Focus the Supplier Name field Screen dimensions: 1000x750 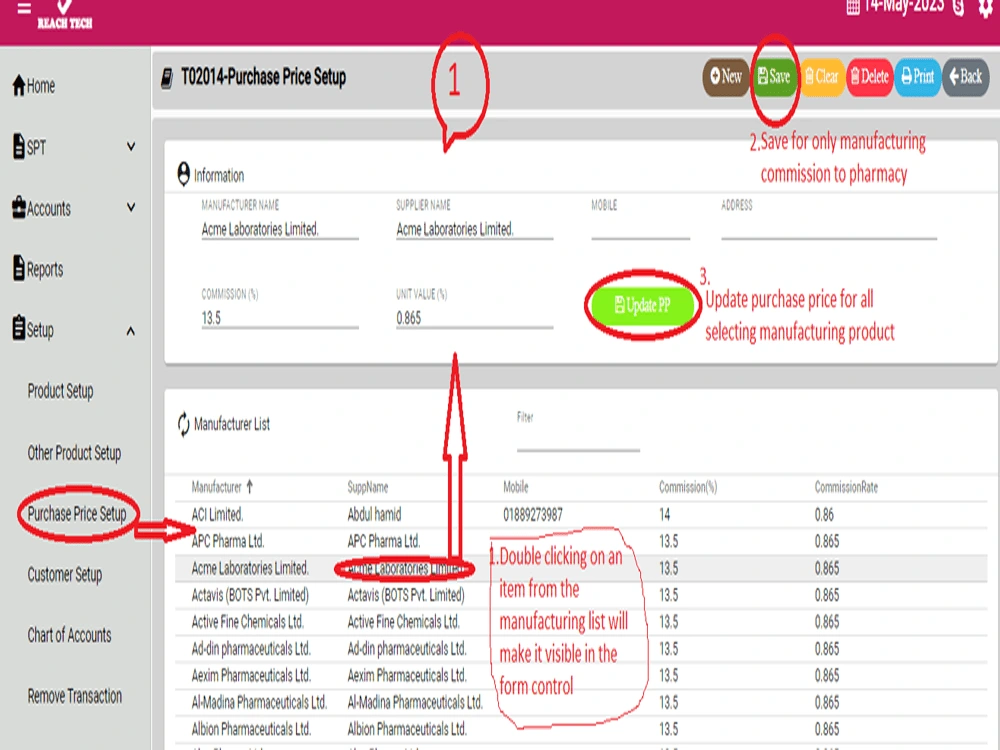pos(474,229)
